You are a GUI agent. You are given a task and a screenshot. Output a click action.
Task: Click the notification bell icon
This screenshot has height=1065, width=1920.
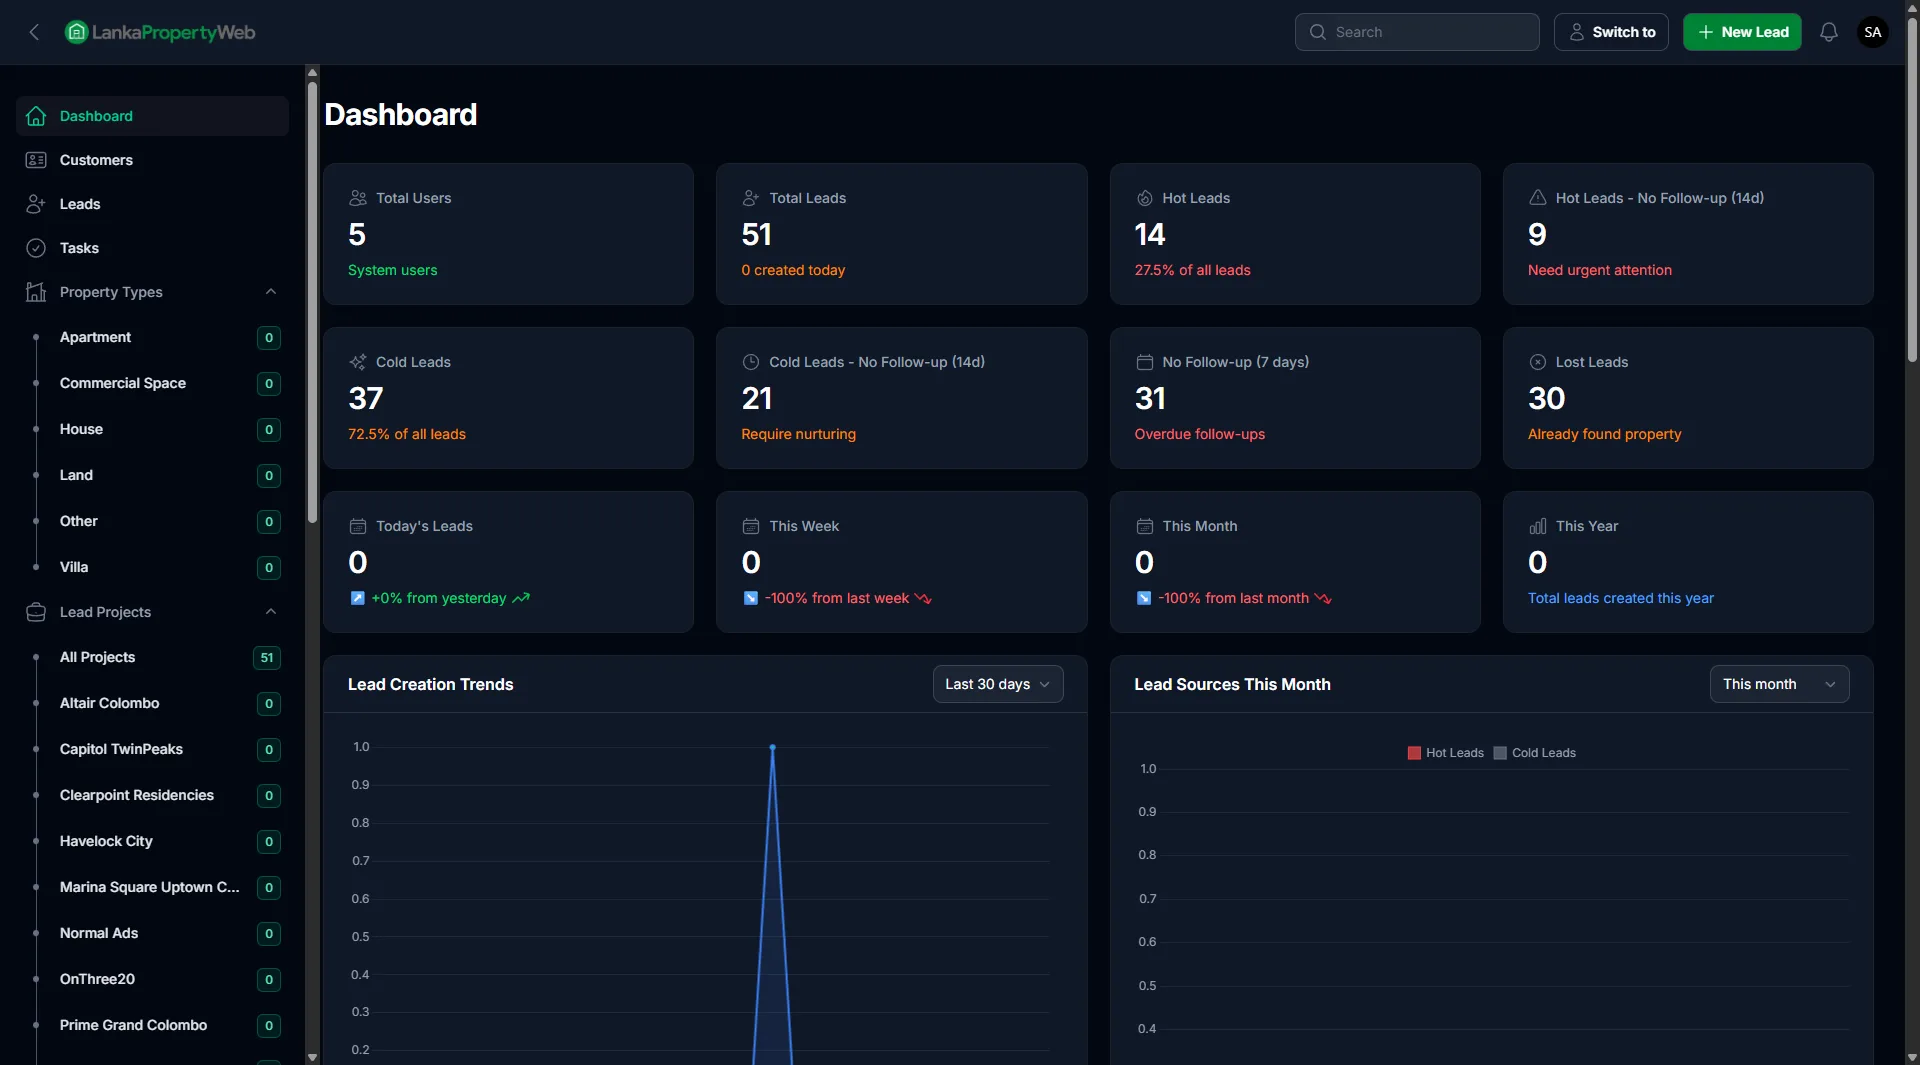(1828, 32)
